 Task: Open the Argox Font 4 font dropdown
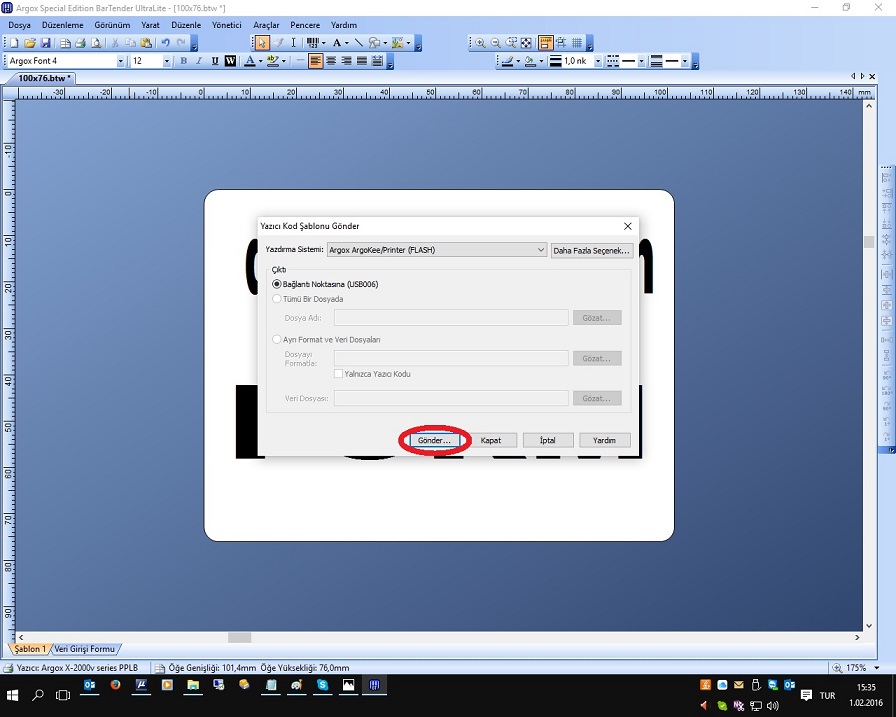pyautogui.click(x=121, y=61)
